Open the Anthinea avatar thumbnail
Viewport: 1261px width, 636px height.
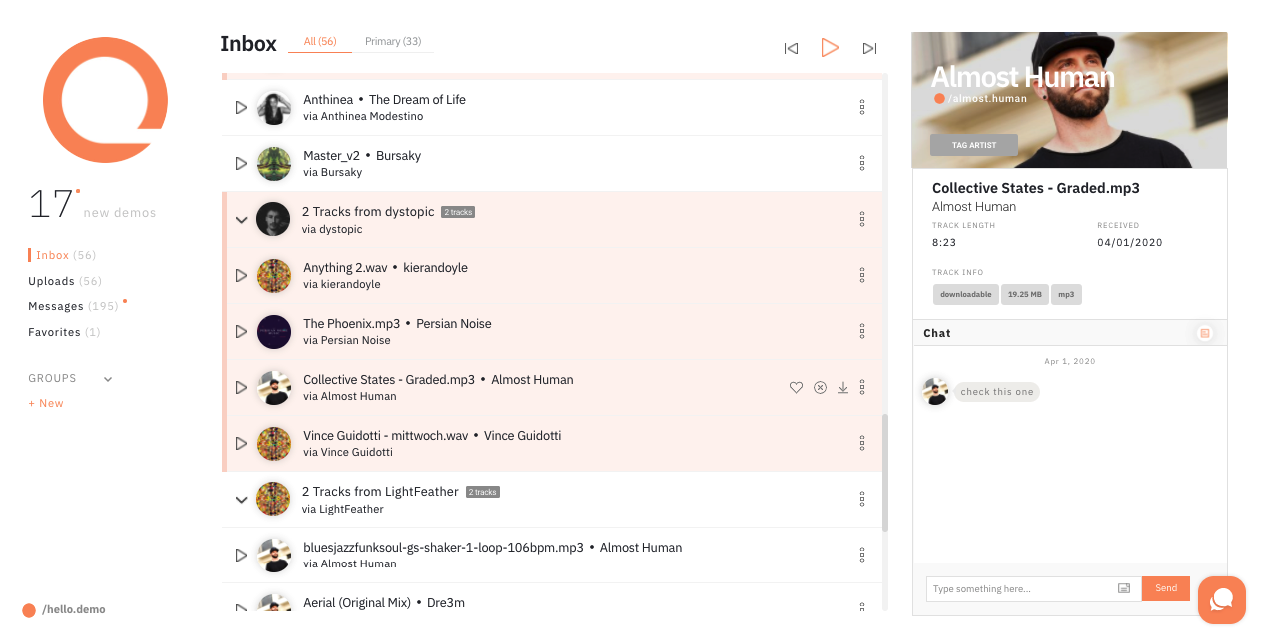pos(274,107)
